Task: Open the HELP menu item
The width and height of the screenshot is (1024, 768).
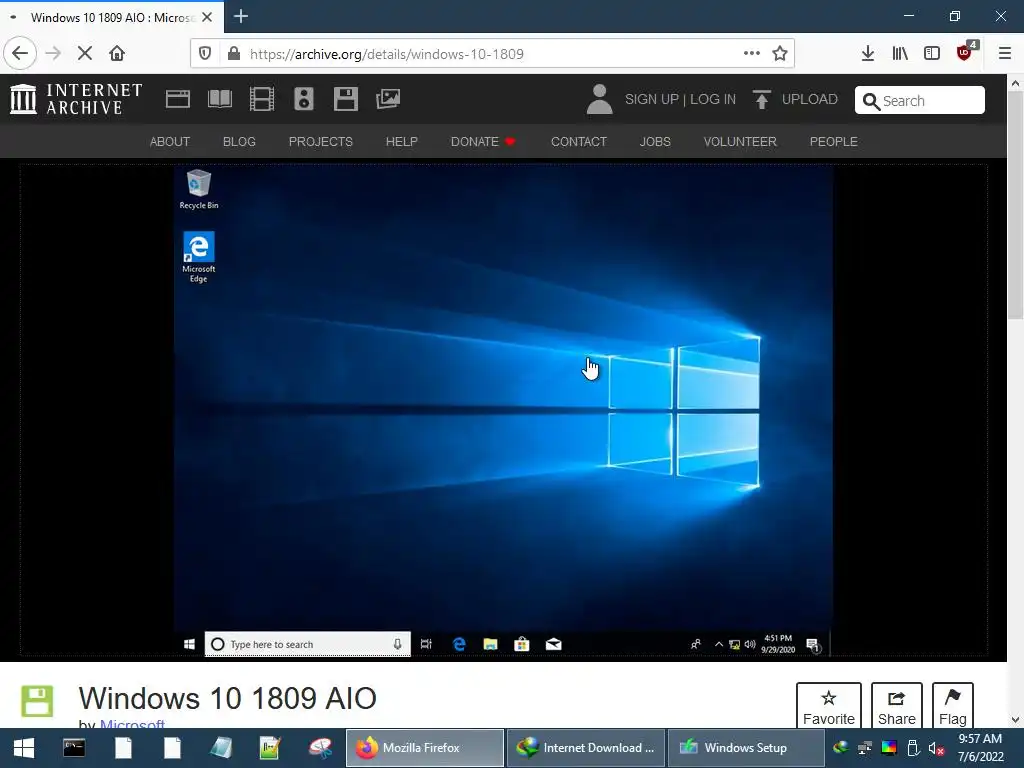Action: pos(402,142)
